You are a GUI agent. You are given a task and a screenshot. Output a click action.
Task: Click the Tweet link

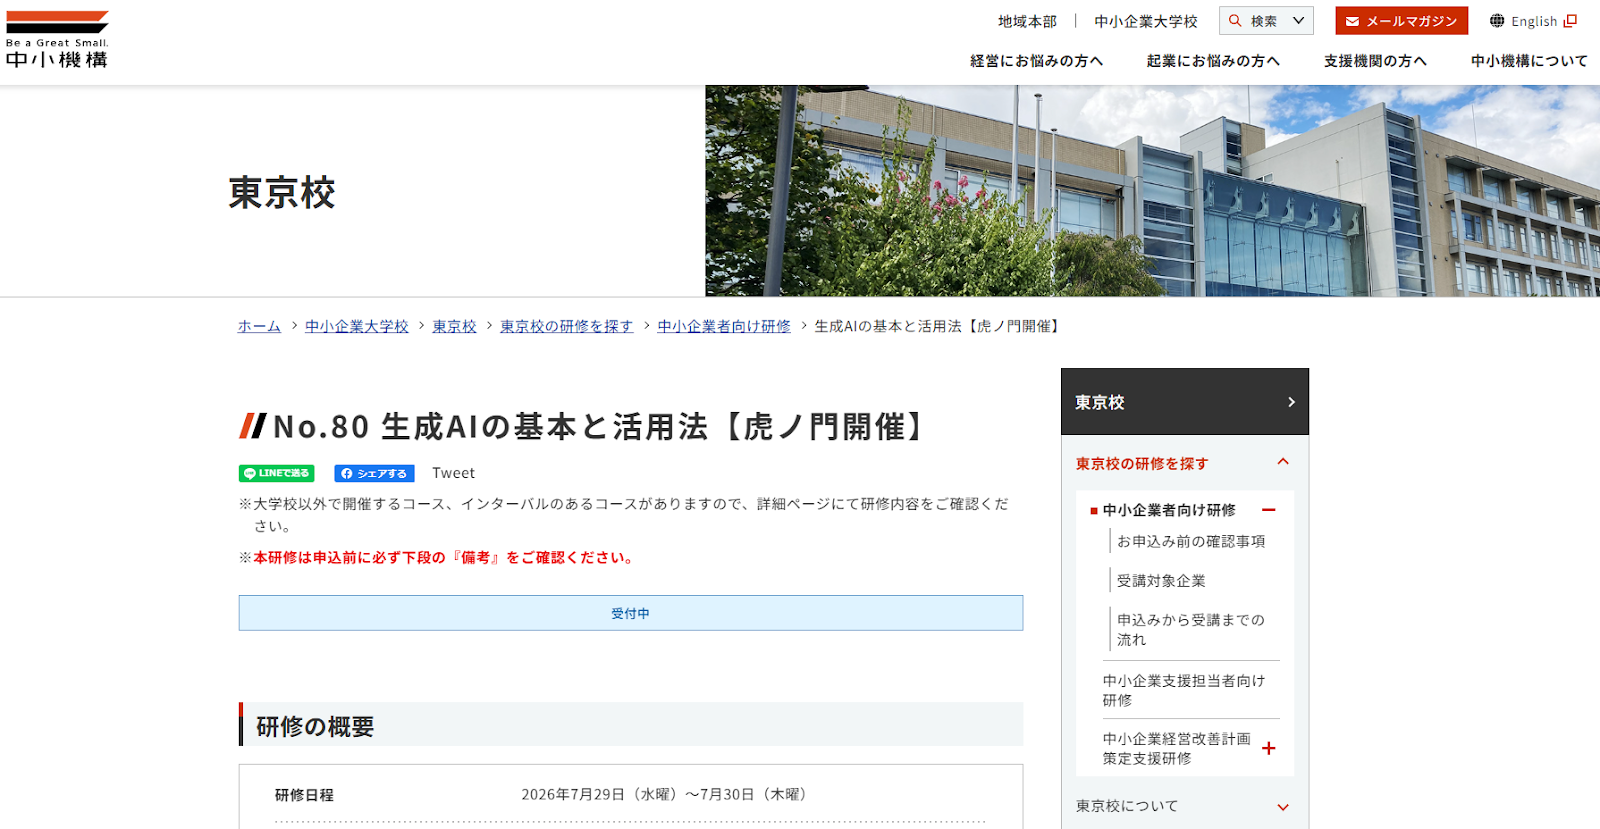pyautogui.click(x=453, y=473)
